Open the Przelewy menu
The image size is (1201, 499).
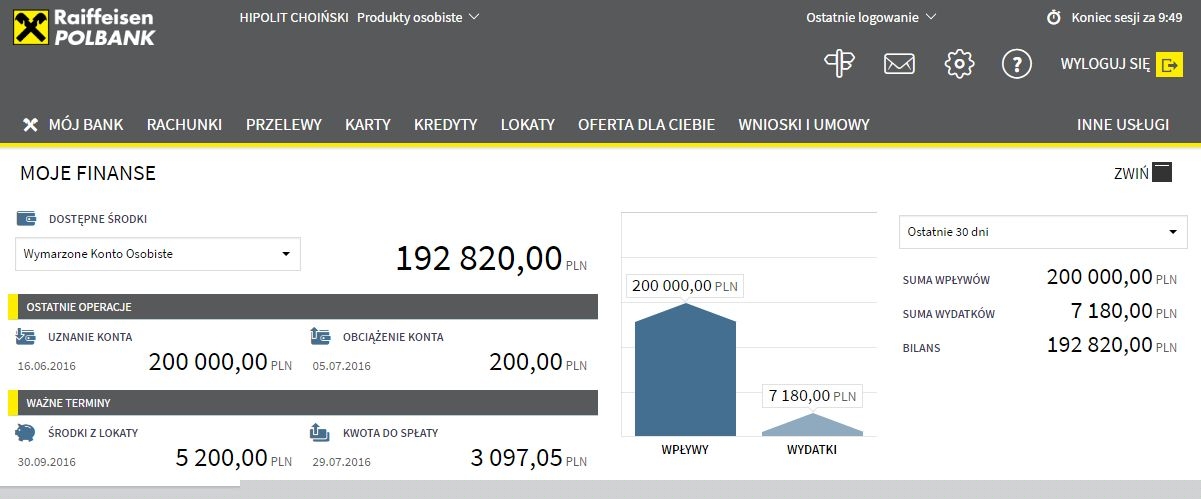coord(284,125)
